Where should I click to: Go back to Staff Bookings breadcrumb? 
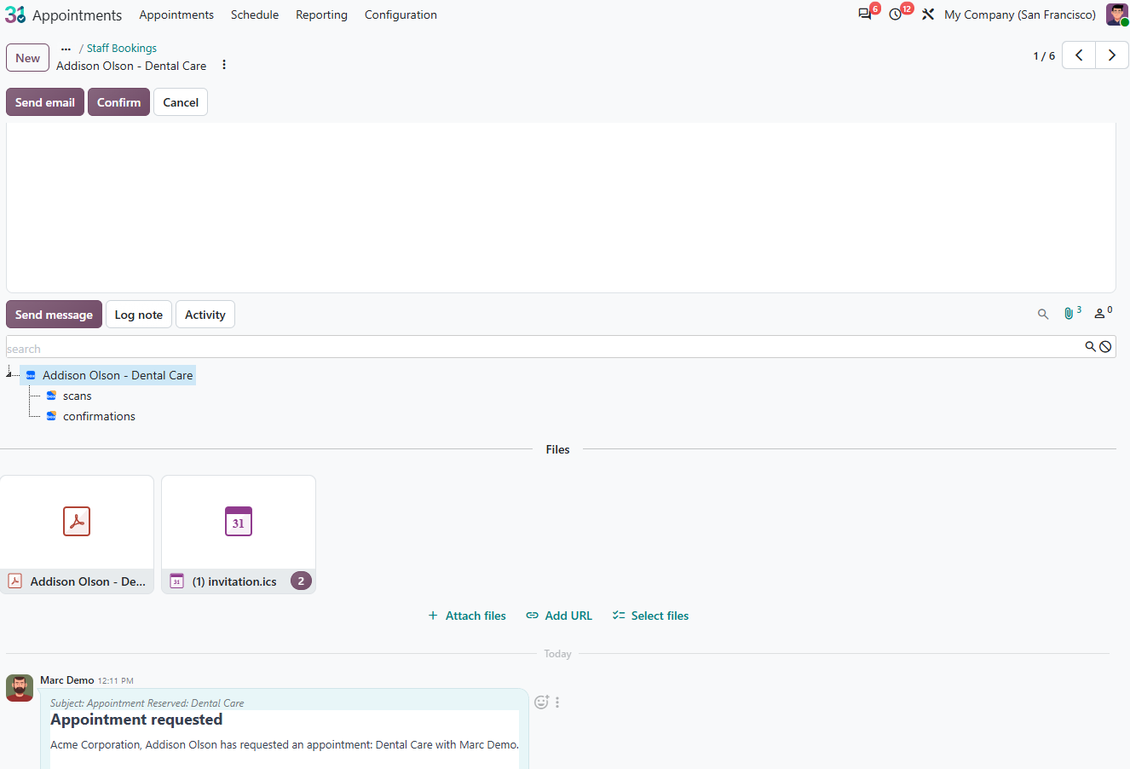tap(122, 48)
